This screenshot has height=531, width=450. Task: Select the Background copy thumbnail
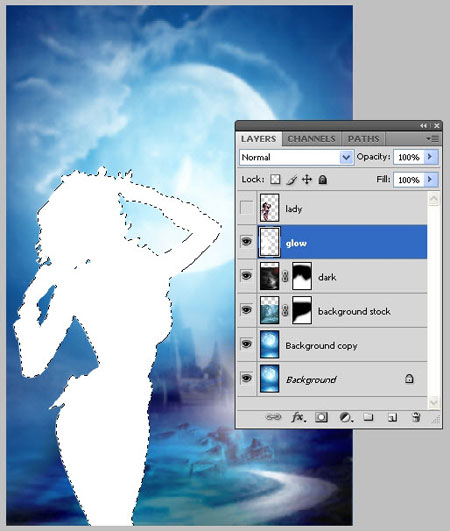coord(270,344)
